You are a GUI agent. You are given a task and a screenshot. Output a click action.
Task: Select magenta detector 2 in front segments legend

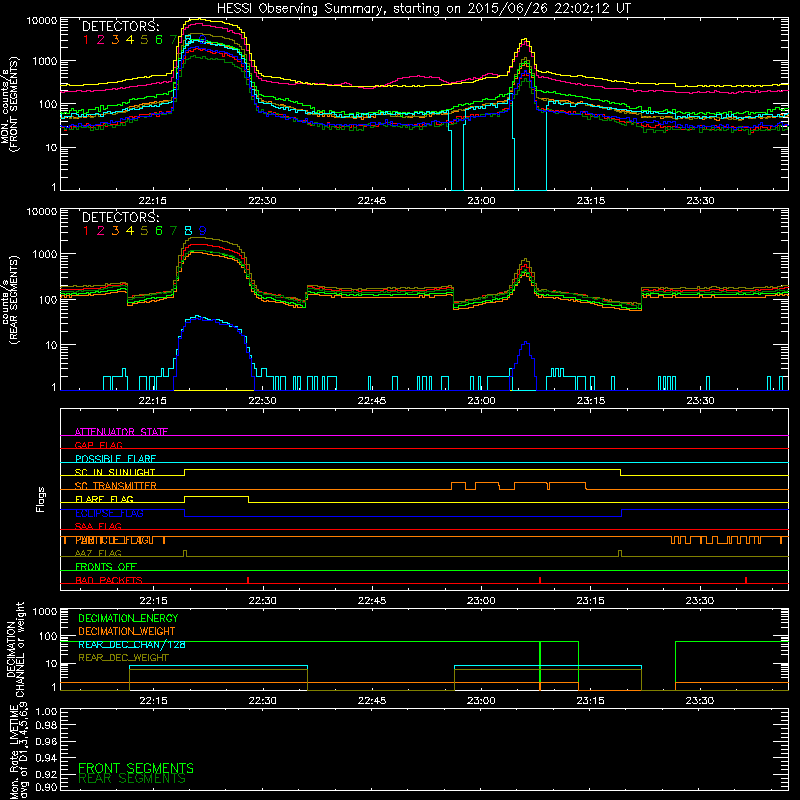click(x=101, y=40)
